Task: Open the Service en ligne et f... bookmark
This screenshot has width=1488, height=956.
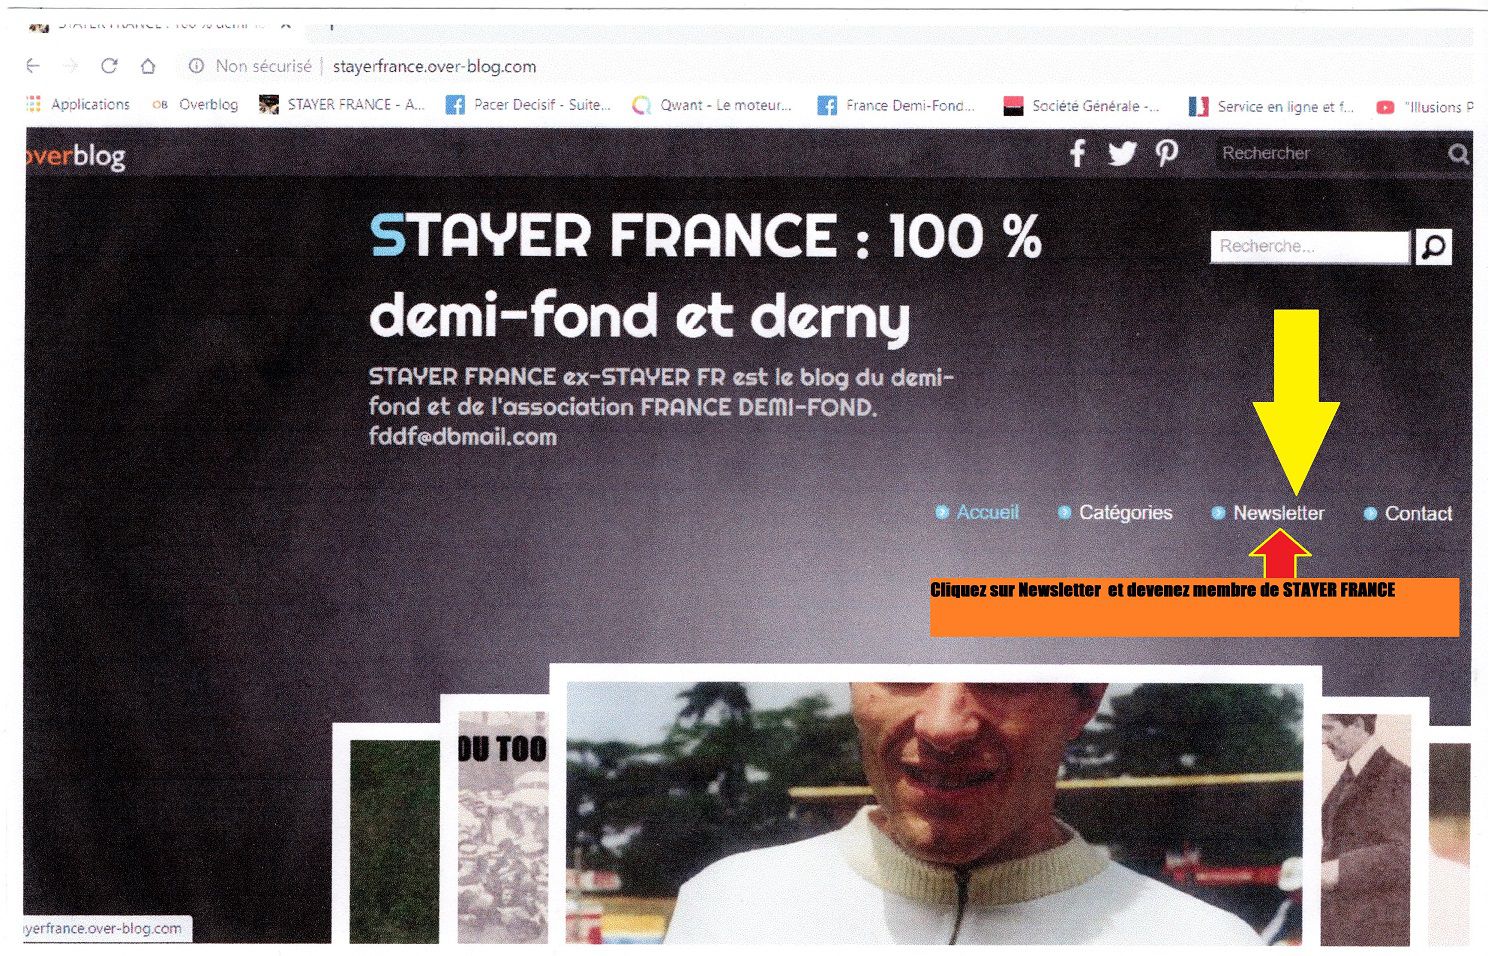Action: pos(1271,106)
